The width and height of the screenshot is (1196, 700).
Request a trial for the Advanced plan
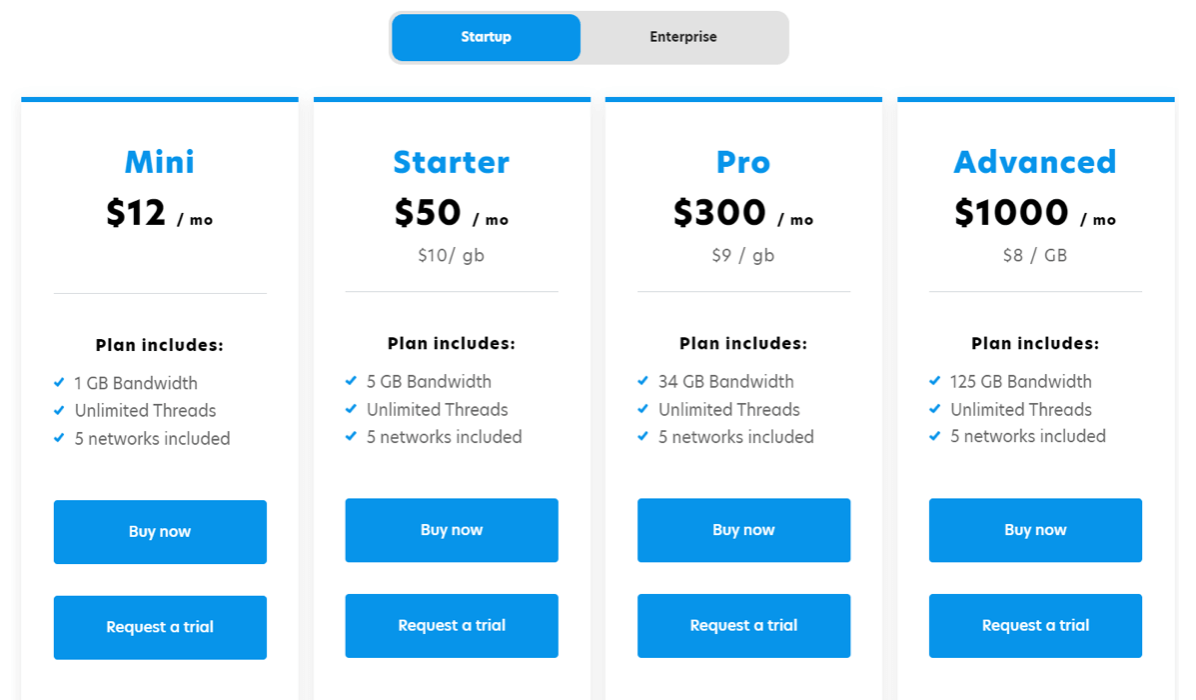1035,626
